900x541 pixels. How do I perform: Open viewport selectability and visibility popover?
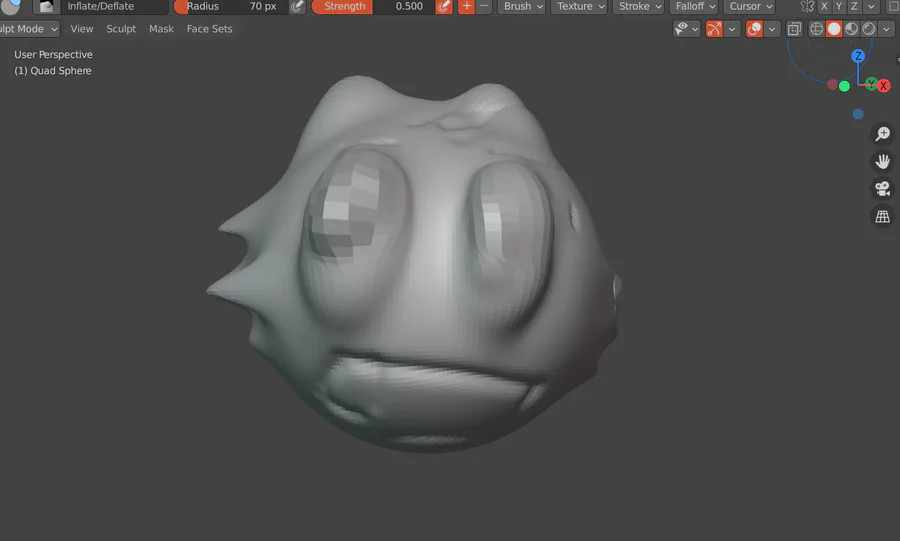686,29
